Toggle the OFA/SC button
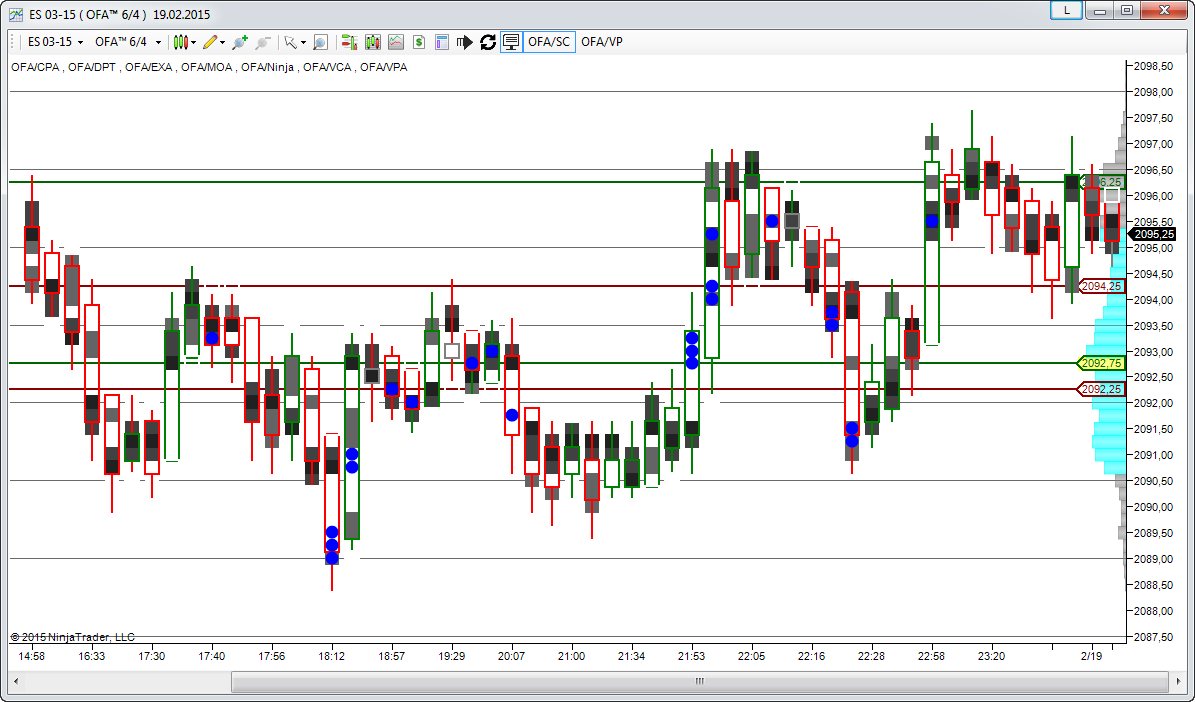Screen dimensions: 1195x702 (549, 42)
